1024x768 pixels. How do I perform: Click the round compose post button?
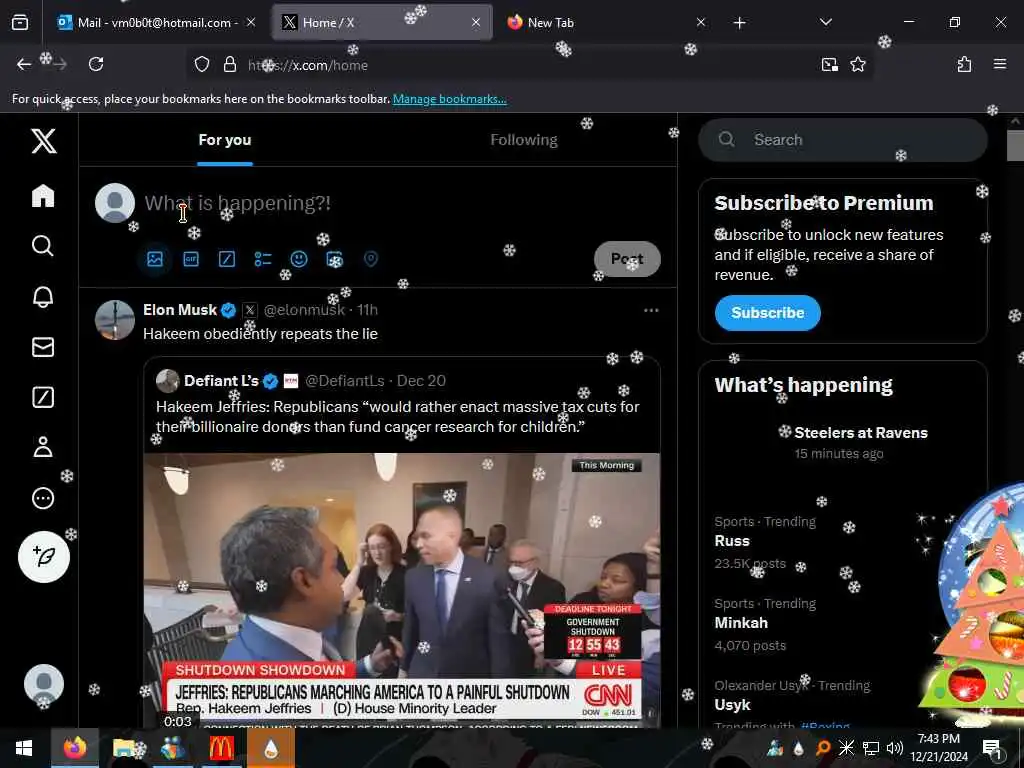pos(44,556)
